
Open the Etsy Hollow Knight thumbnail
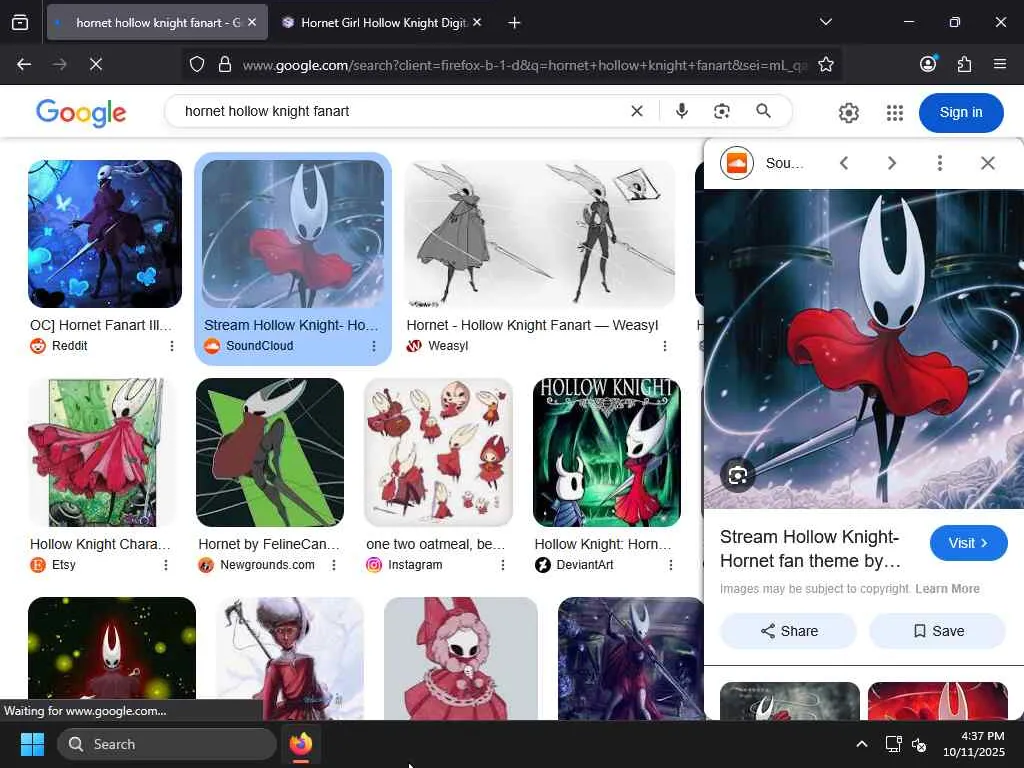coord(103,452)
